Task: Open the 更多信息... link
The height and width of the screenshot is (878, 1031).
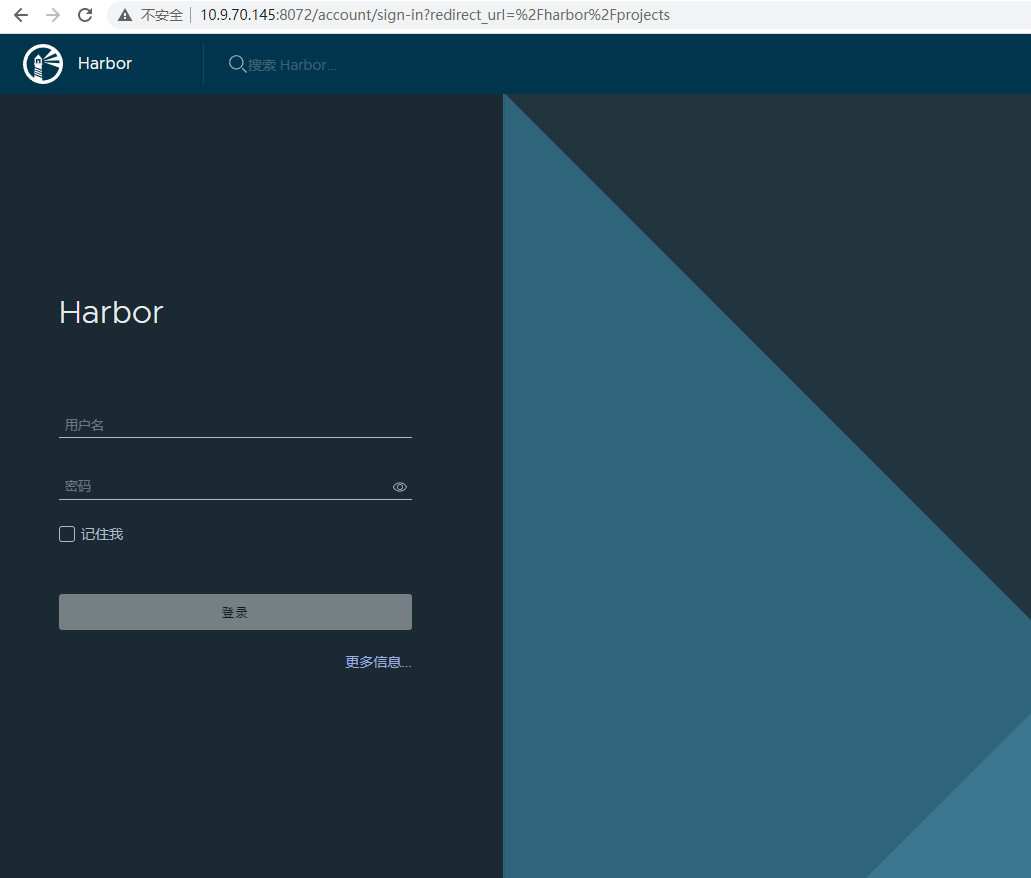Action: click(x=378, y=662)
